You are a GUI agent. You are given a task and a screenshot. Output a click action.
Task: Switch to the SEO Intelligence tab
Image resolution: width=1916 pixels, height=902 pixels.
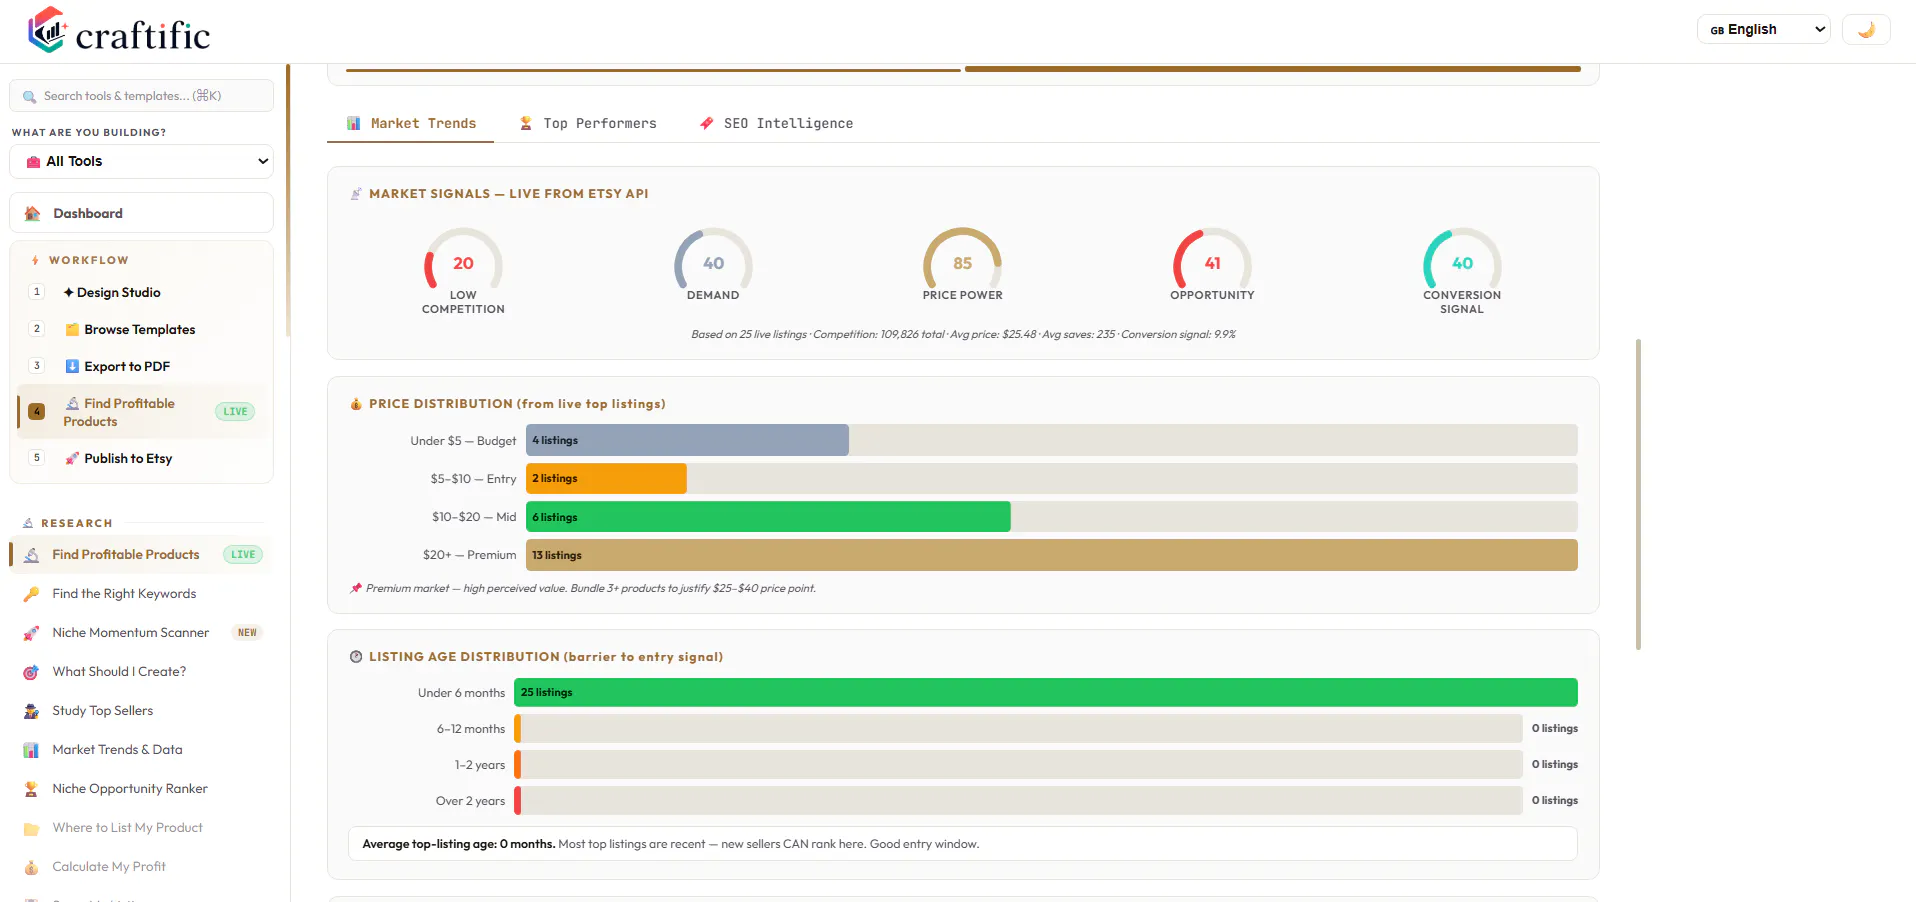tap(776, 123)
